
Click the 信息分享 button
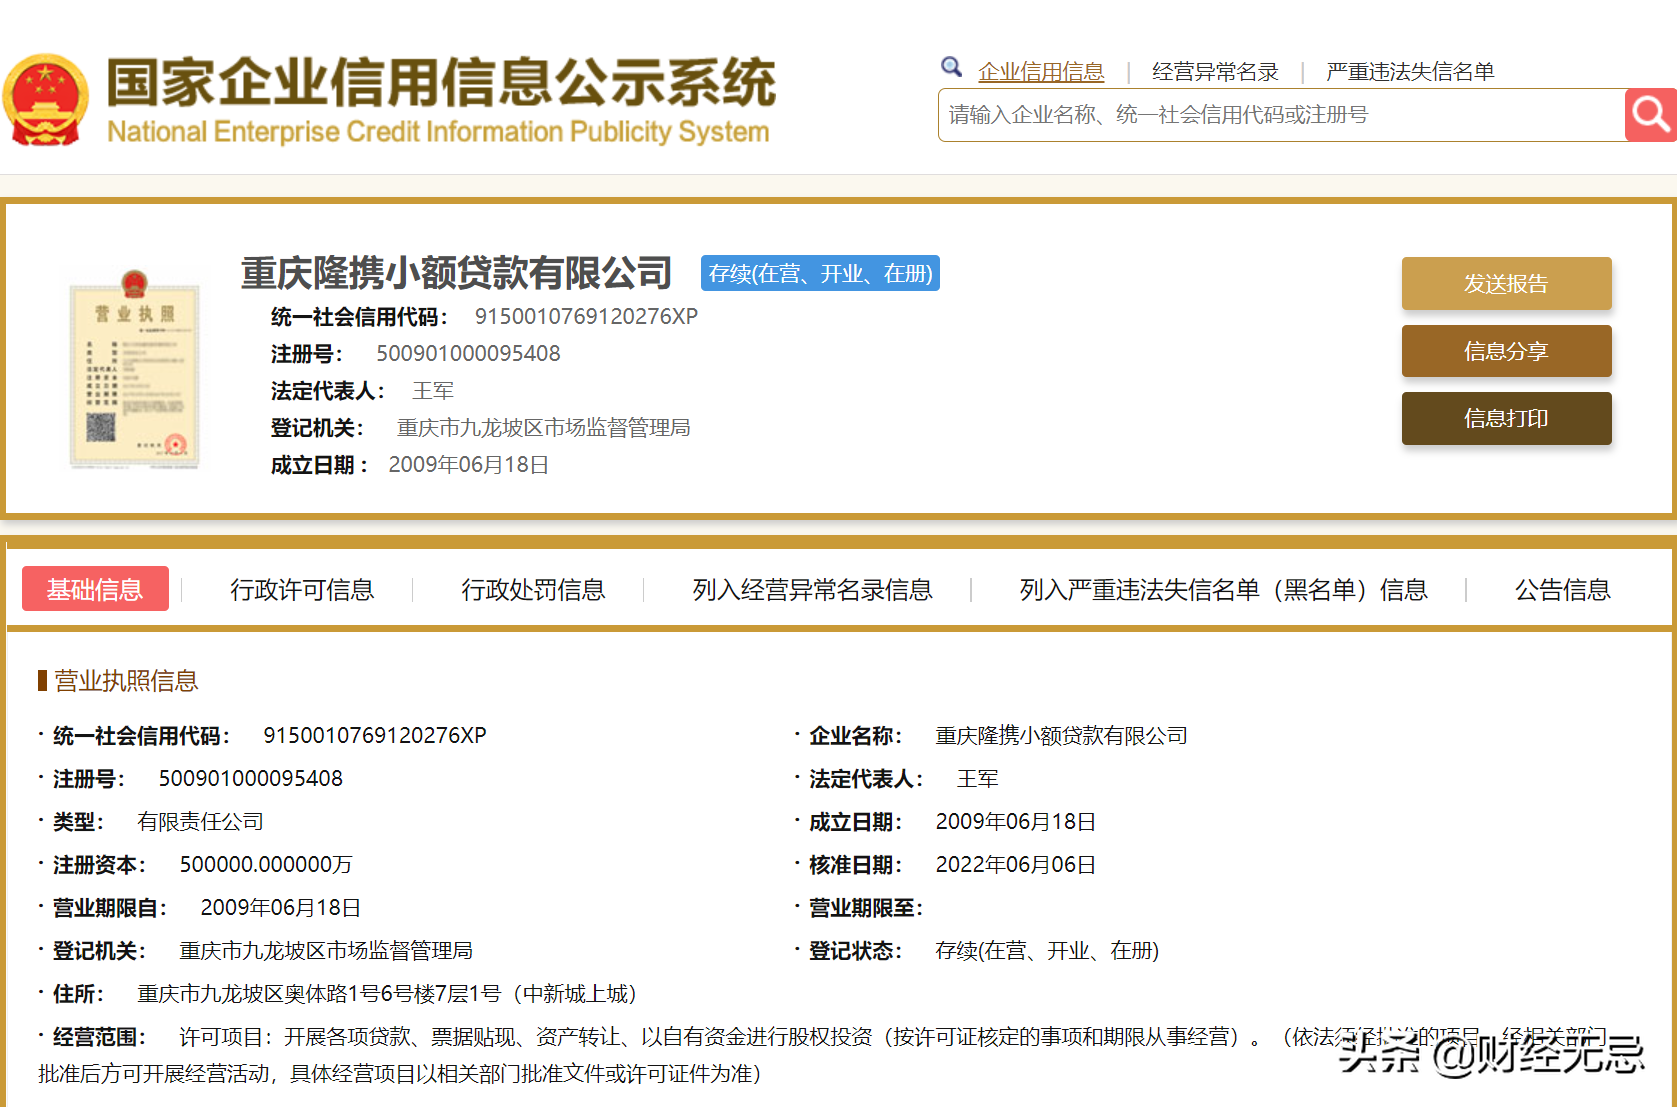(1506, 351)
